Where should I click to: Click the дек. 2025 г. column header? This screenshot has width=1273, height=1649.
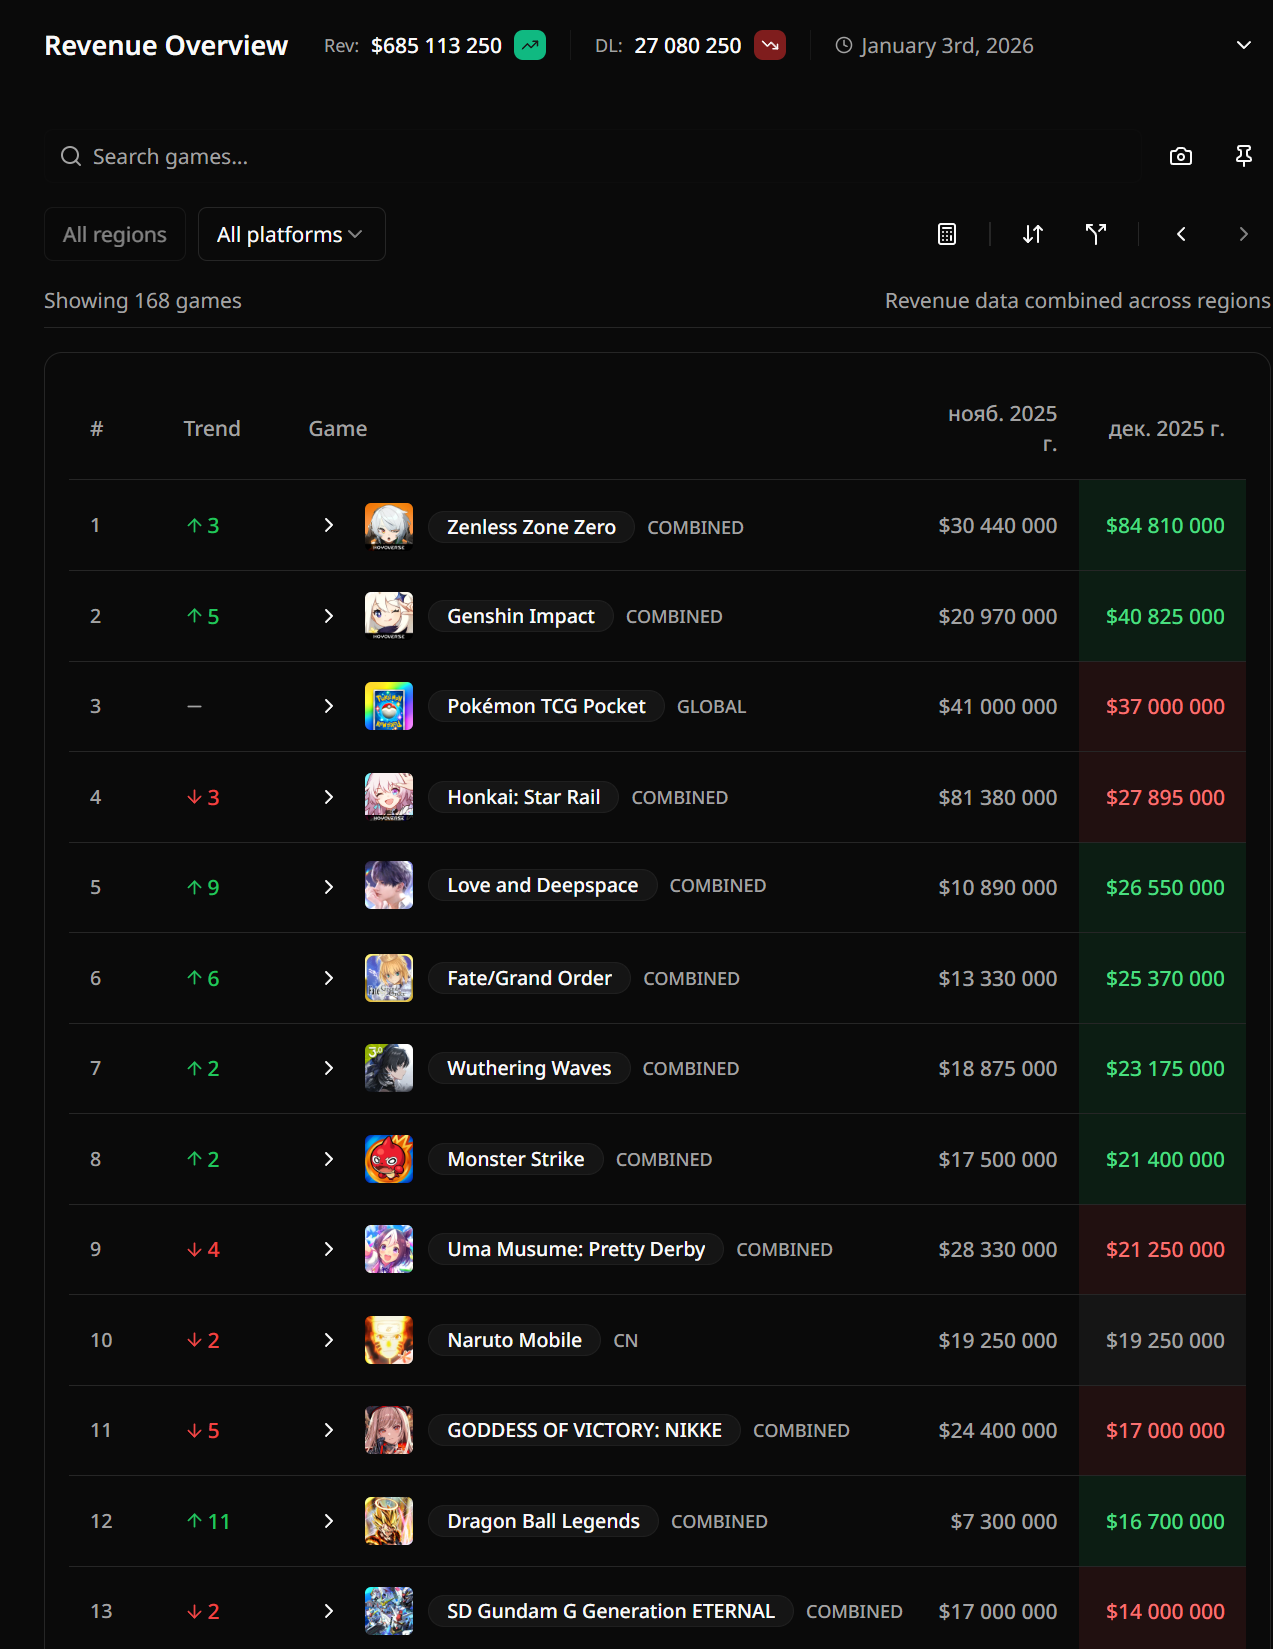[1165, 429]
